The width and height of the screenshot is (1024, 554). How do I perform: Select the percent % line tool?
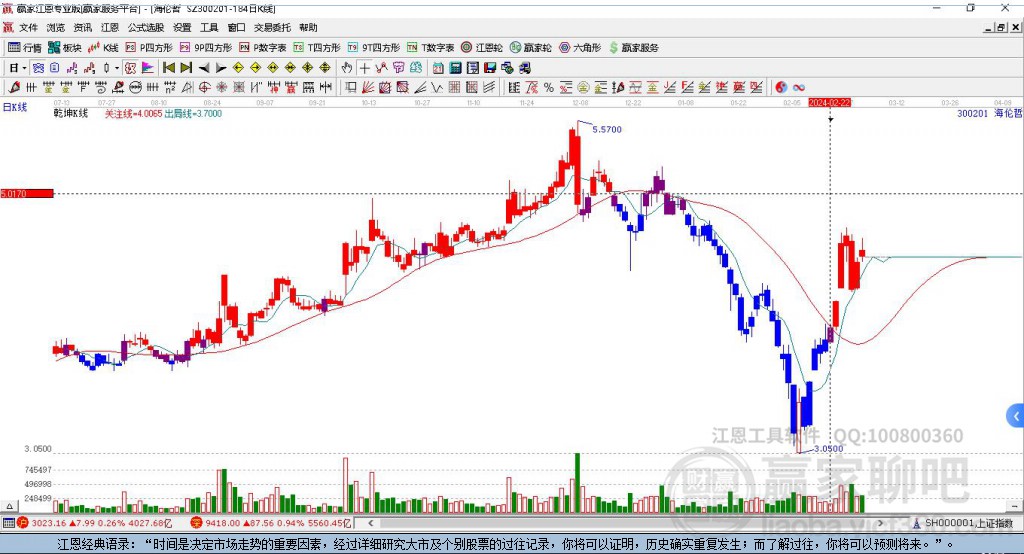coord(549,88)
